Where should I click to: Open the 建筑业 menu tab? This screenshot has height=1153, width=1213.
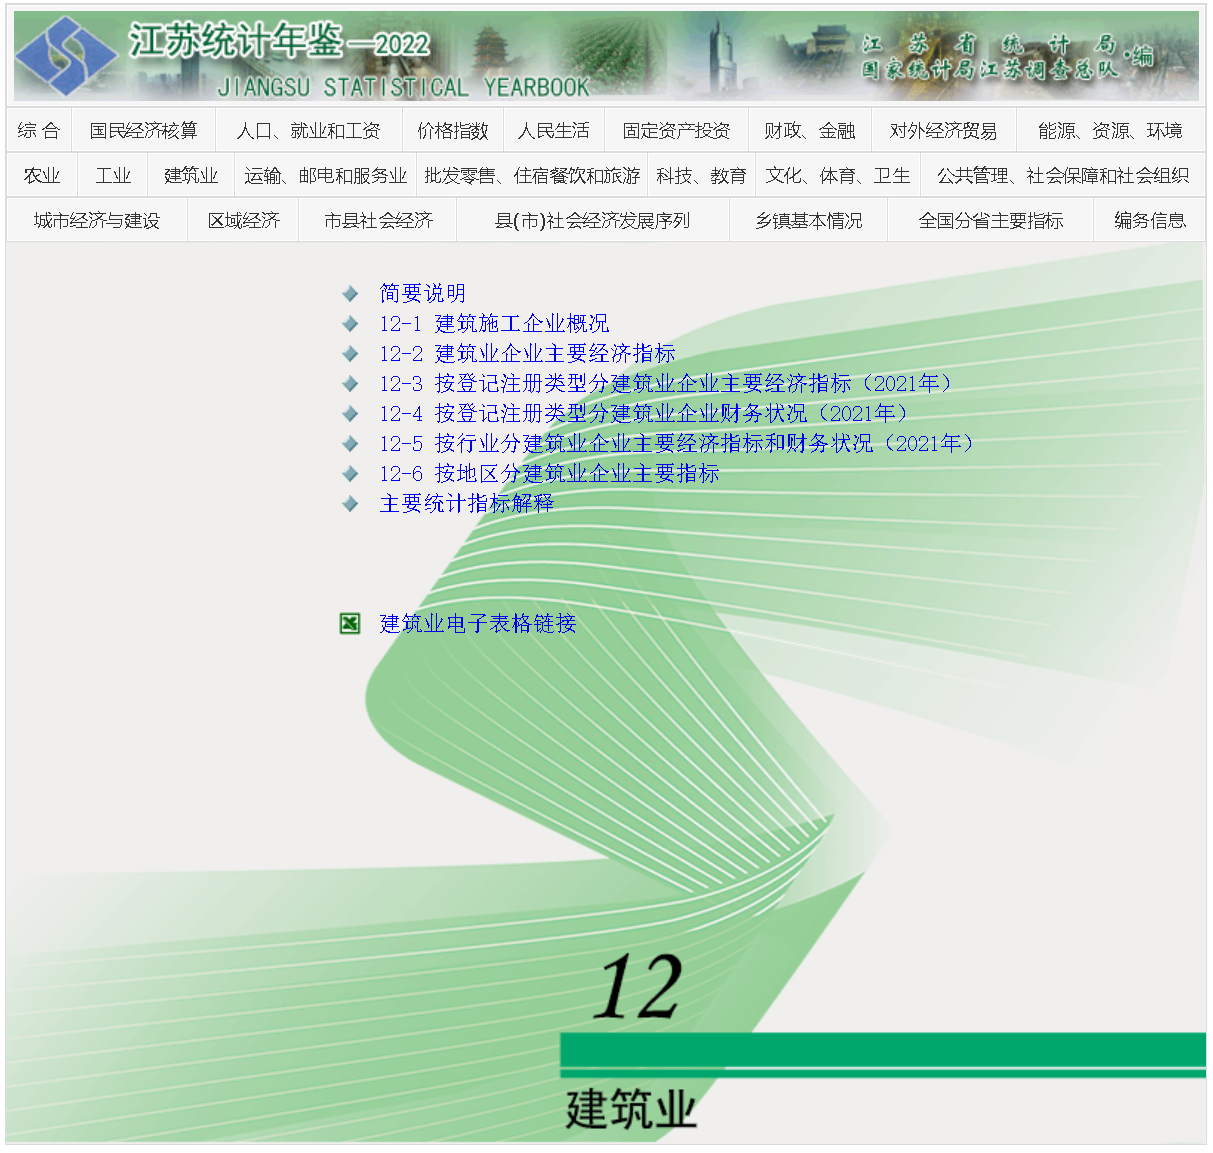[x=191, y=176]
